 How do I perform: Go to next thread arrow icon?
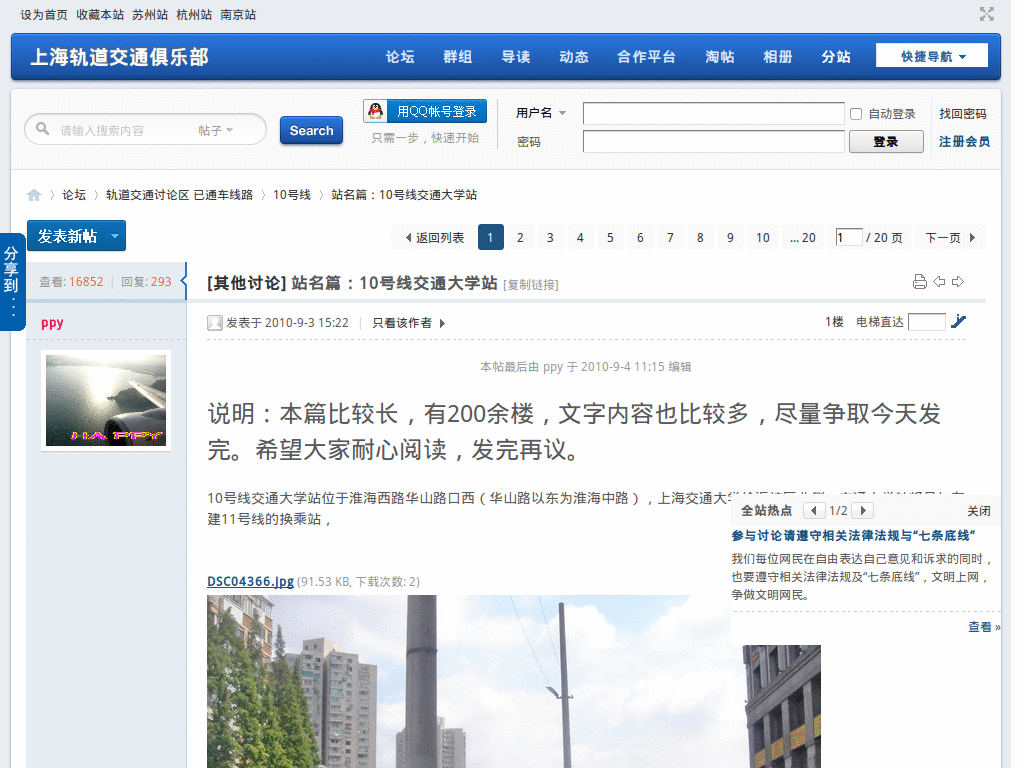coord(957,281)
